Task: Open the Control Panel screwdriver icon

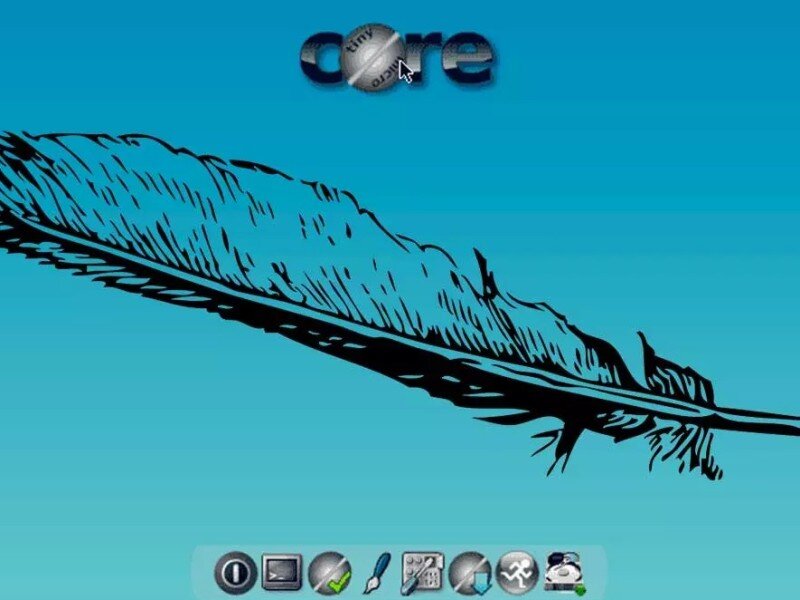Action: coord(422,573)
